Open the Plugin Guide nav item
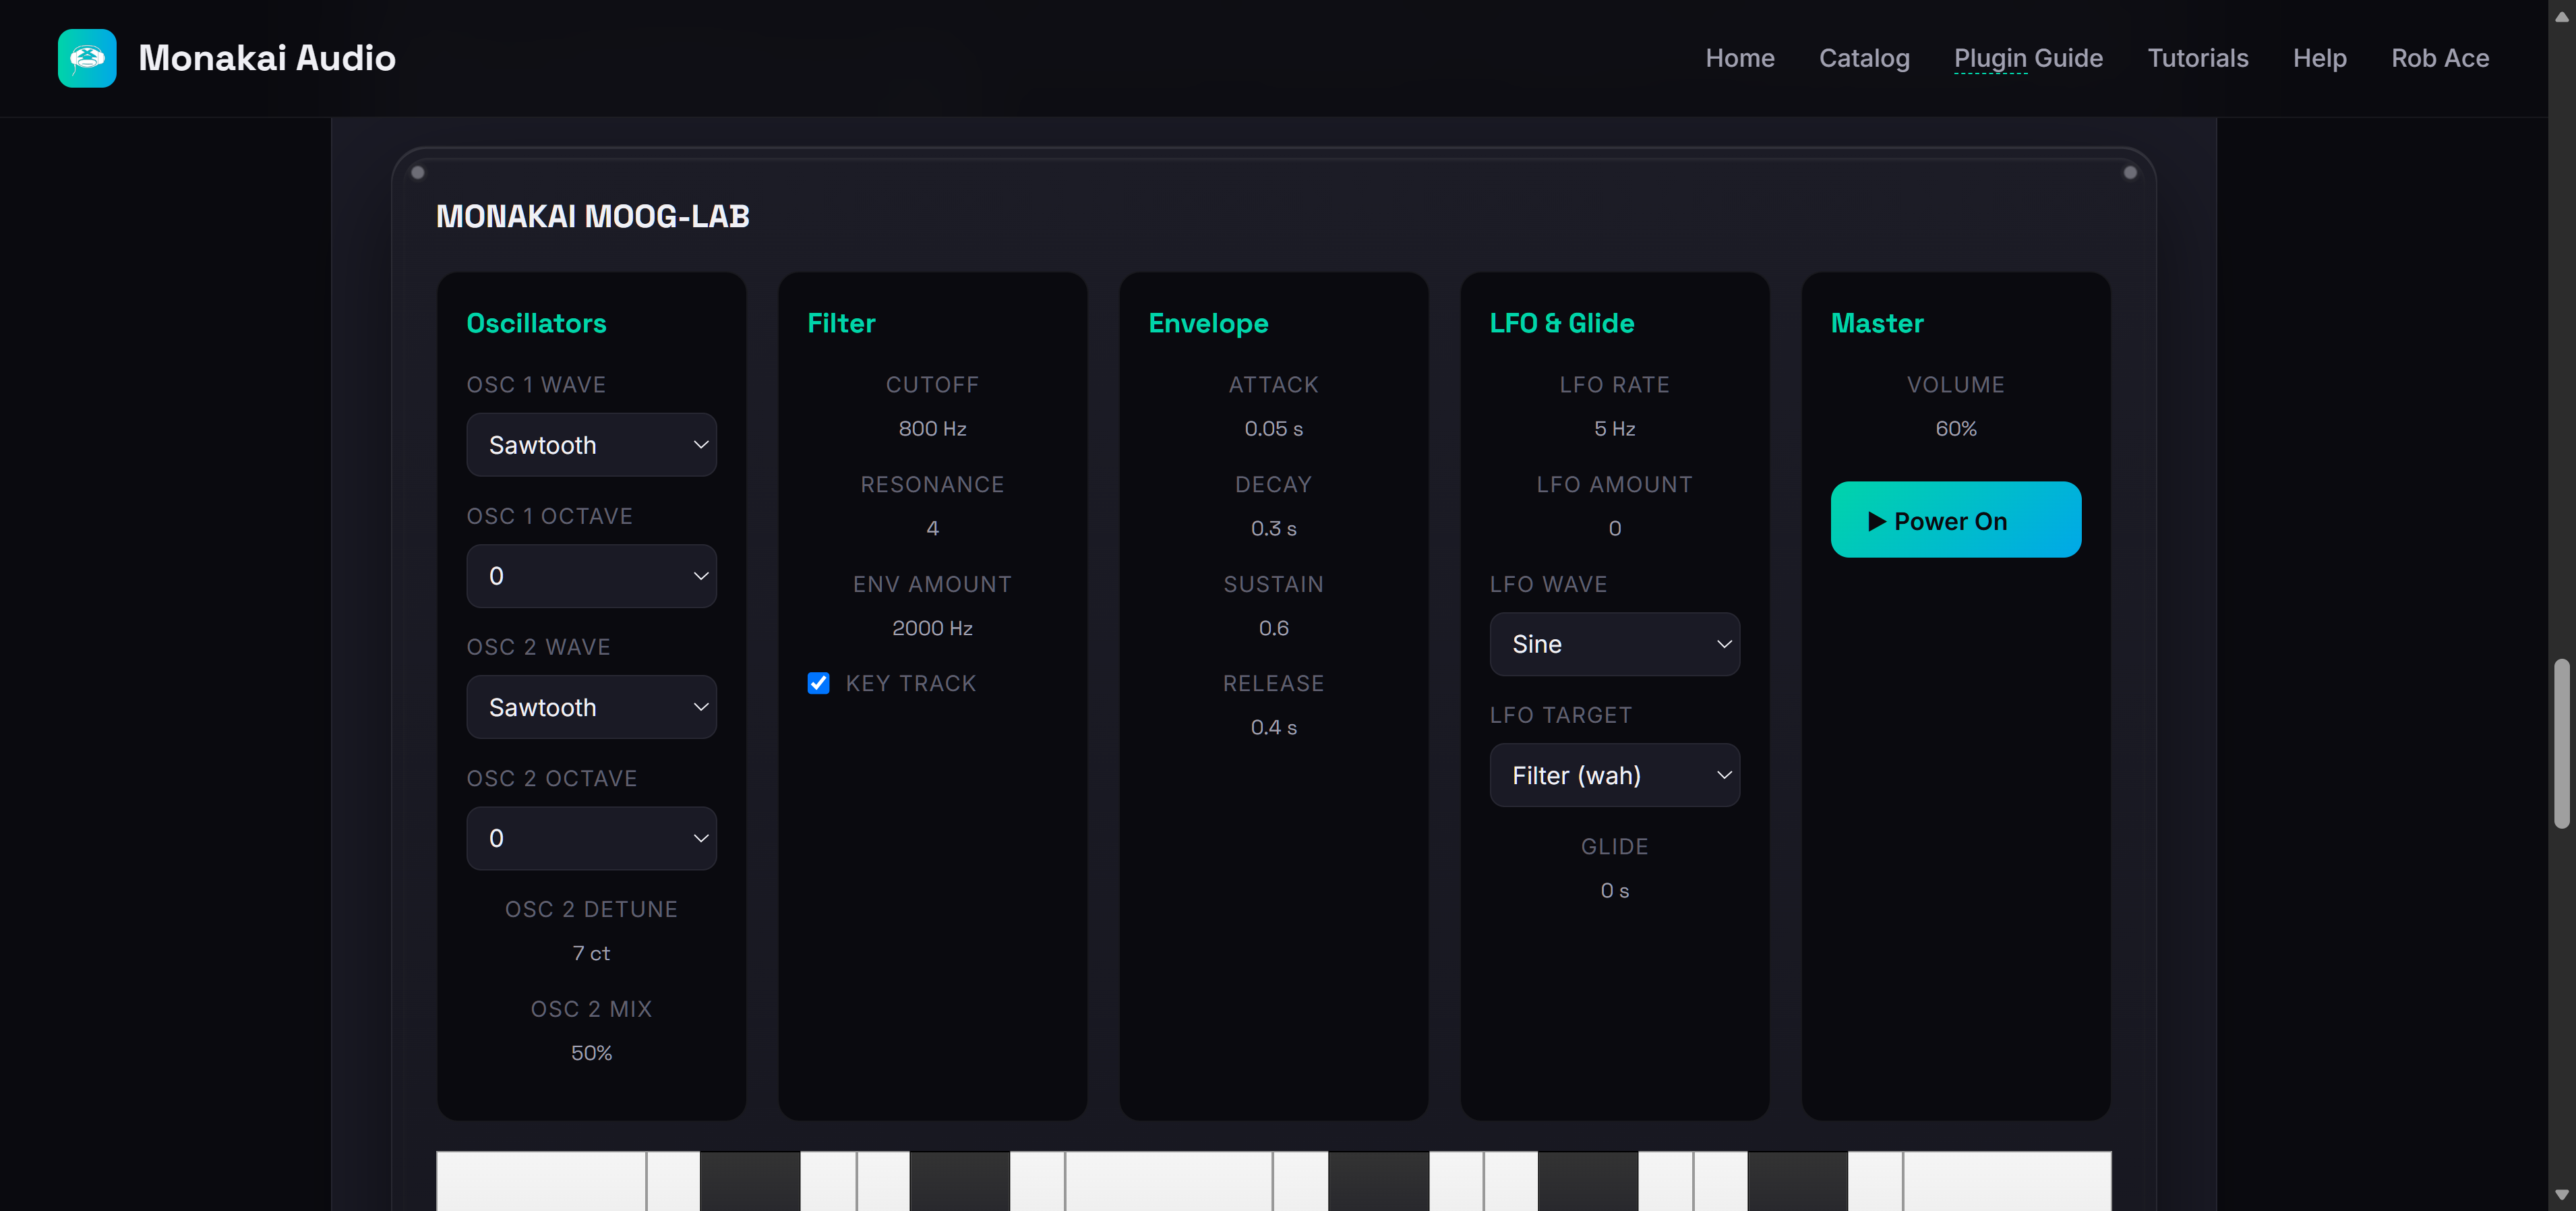 point(2028,58)
